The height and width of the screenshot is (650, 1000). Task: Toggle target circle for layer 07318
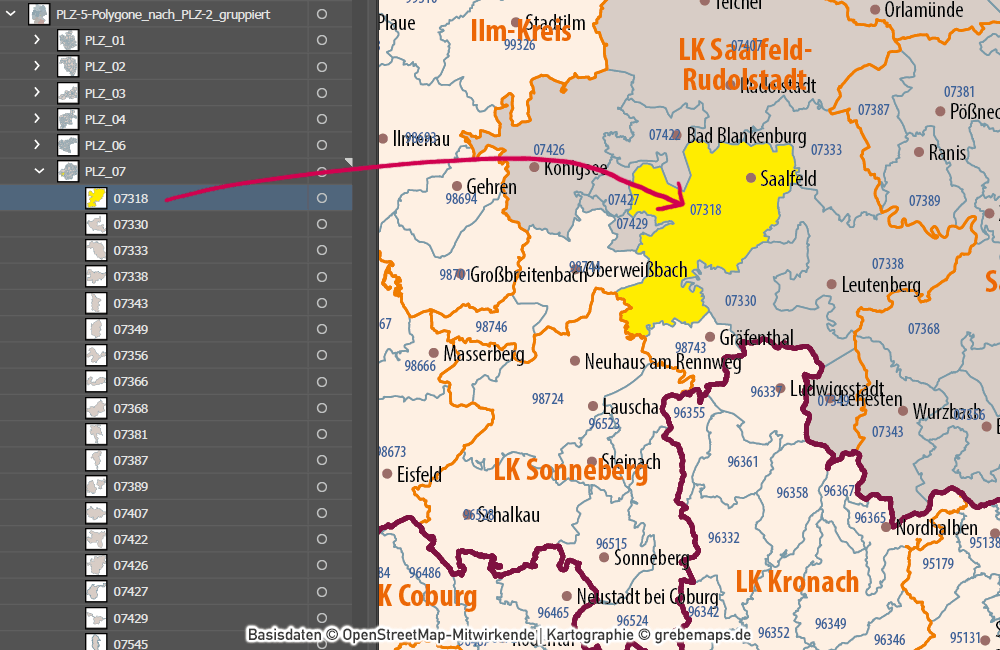click(322, 198)
